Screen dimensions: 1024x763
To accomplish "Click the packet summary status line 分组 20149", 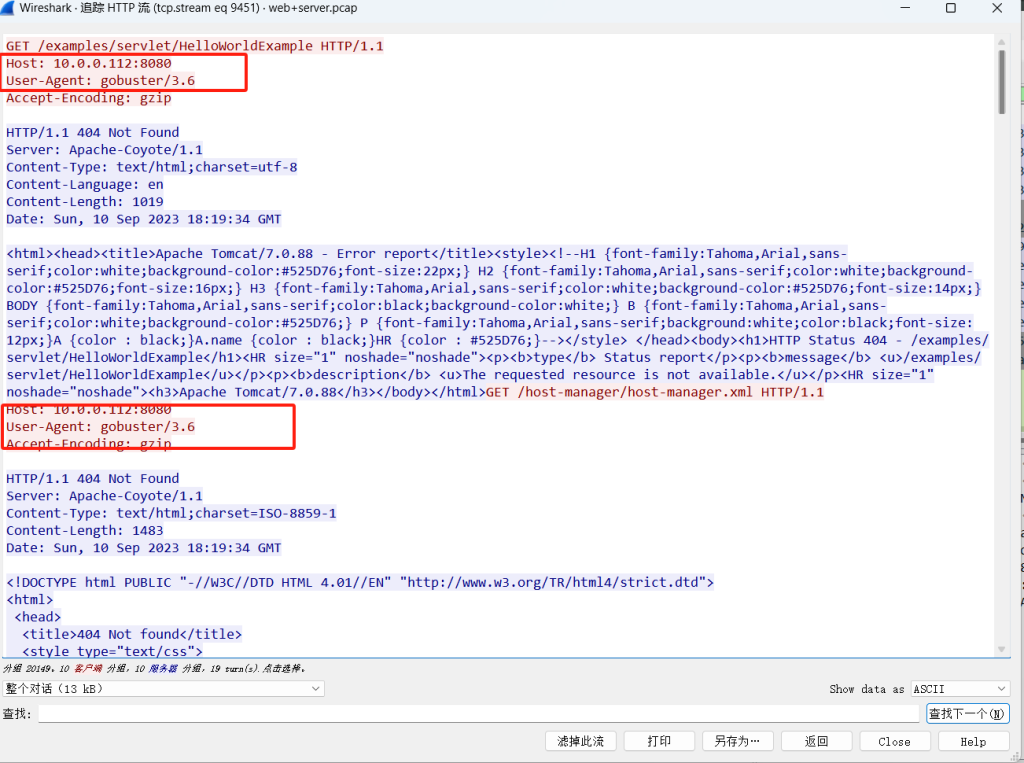I will pos(154,668).
